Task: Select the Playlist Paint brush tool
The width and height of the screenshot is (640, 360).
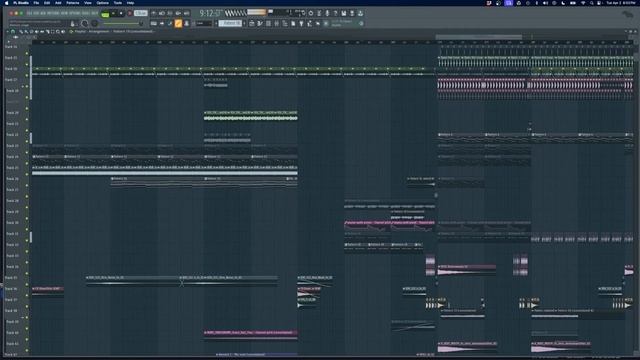Action: (x=26, y=32)
